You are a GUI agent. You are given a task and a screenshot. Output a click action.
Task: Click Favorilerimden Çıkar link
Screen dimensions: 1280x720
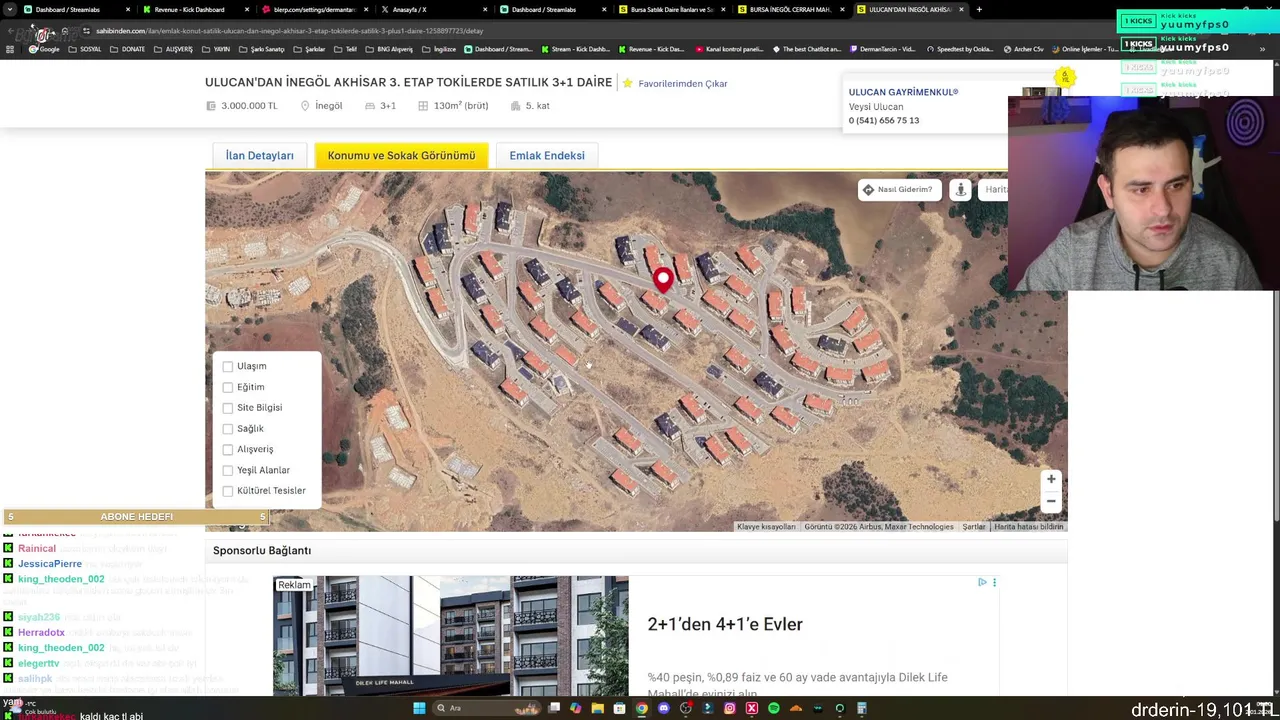pyautogui.click(x=683, y=84)
